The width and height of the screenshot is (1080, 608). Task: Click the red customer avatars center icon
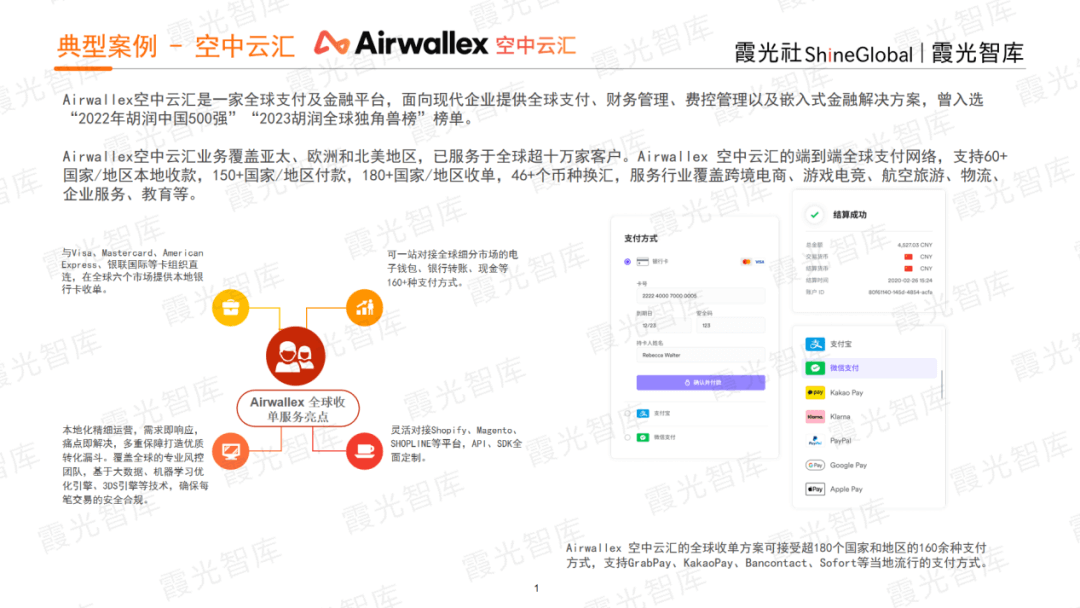tap(295, 356)
